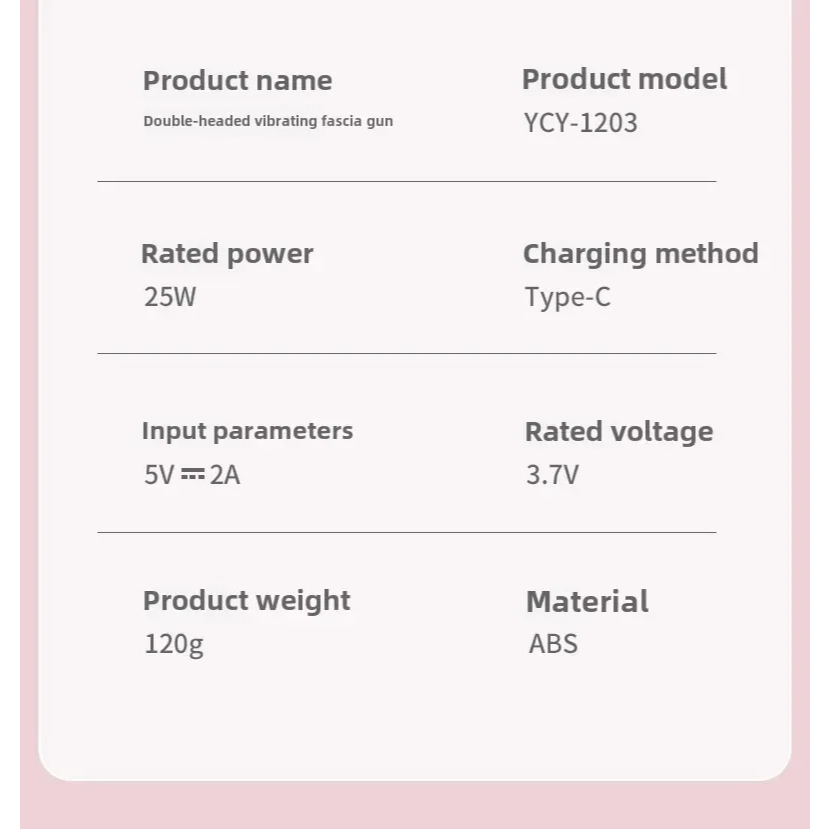Select the Type-C value text

[x=567, y=297]
